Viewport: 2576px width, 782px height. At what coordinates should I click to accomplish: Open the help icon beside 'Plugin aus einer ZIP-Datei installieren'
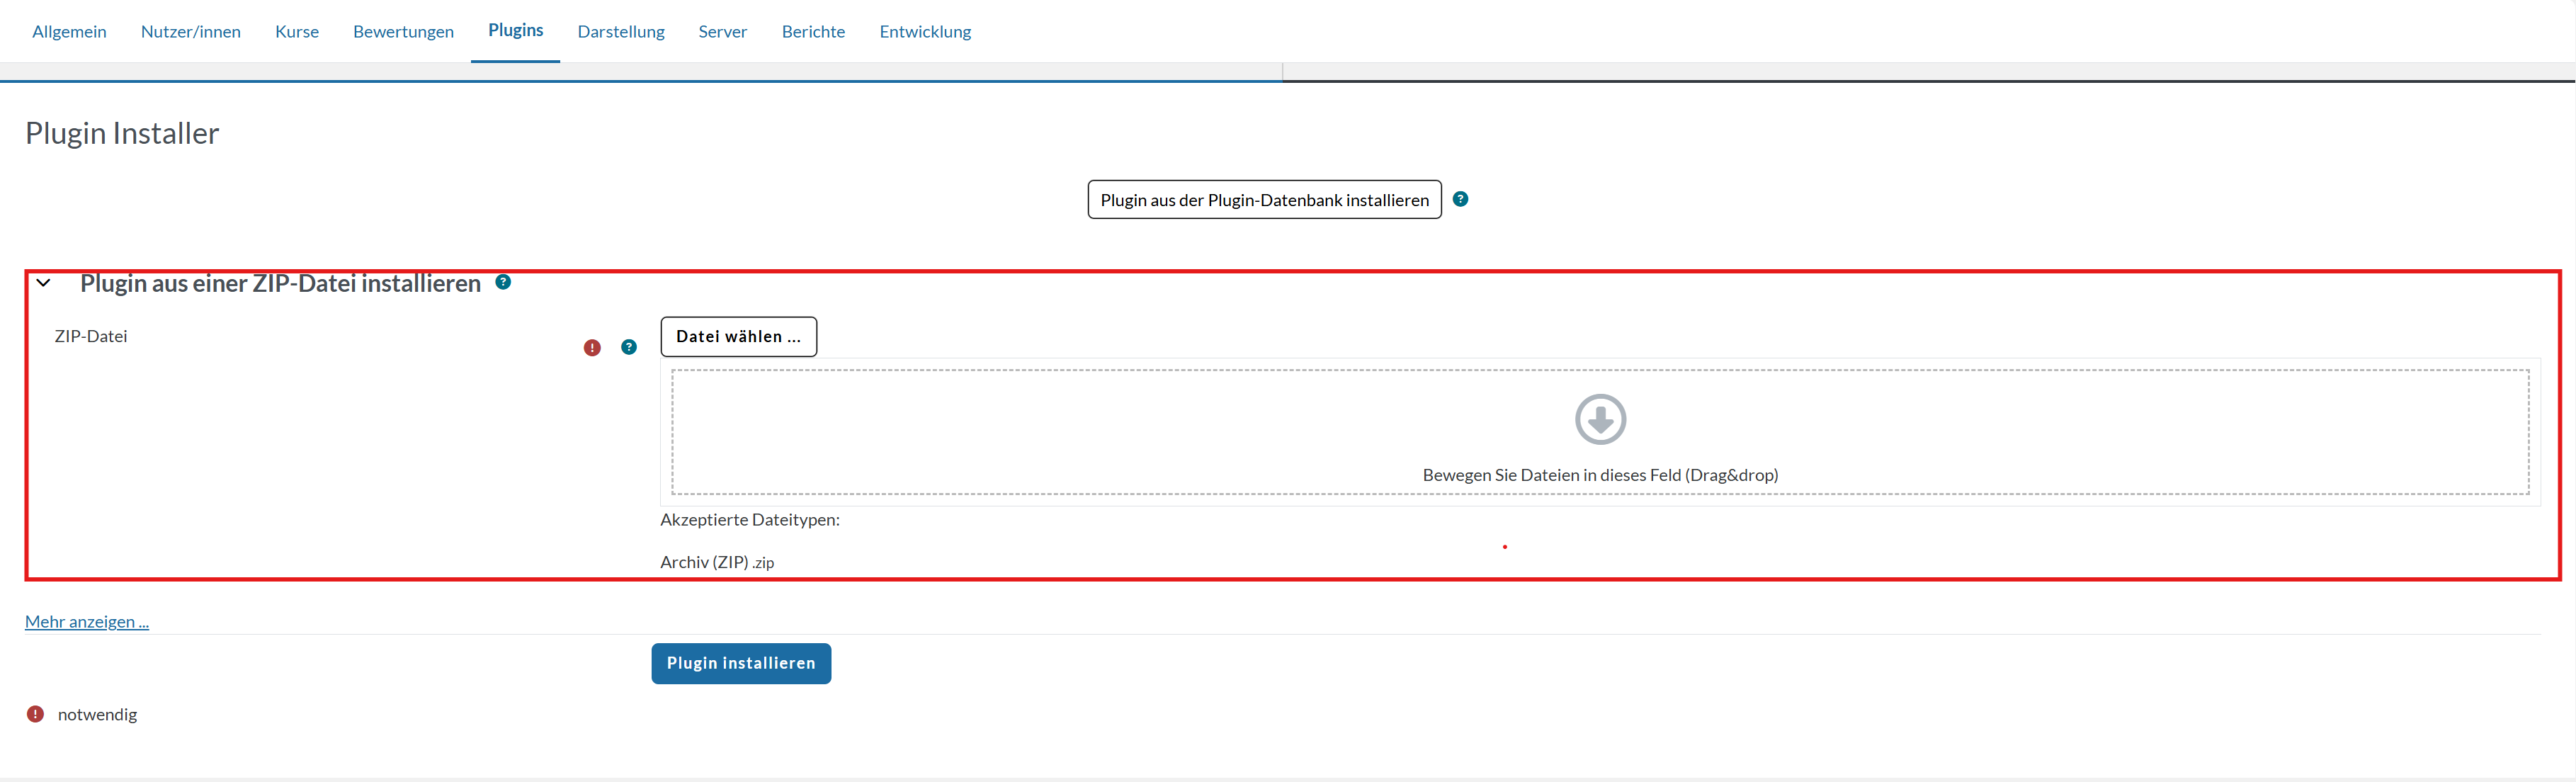point(503,282)
